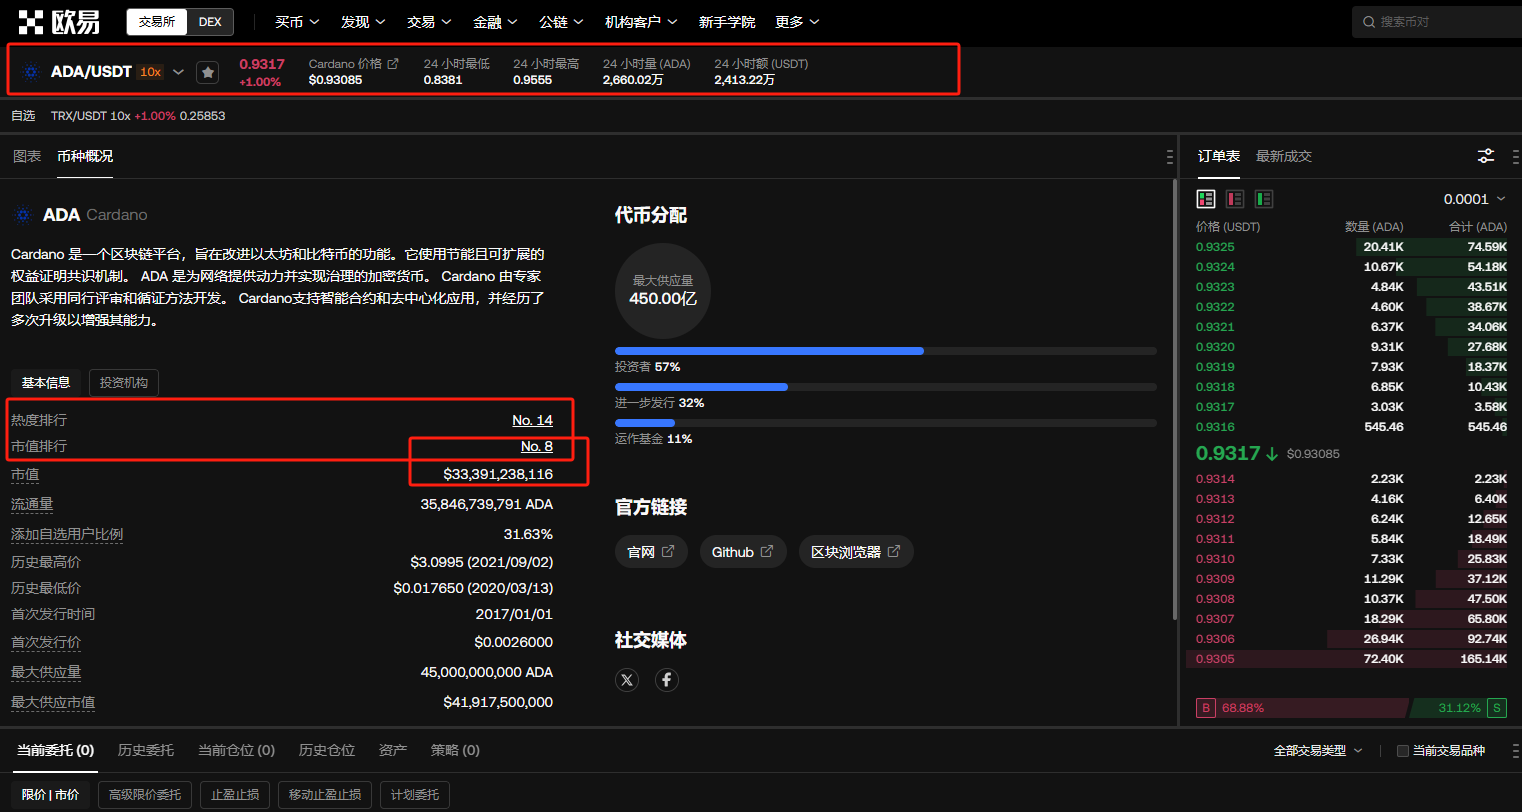Image resolution: width=1522 pixels, height=812 pixels.
Task: Open the 0.0001 price precision dropdown
Action: click(x=1474, y=199)
